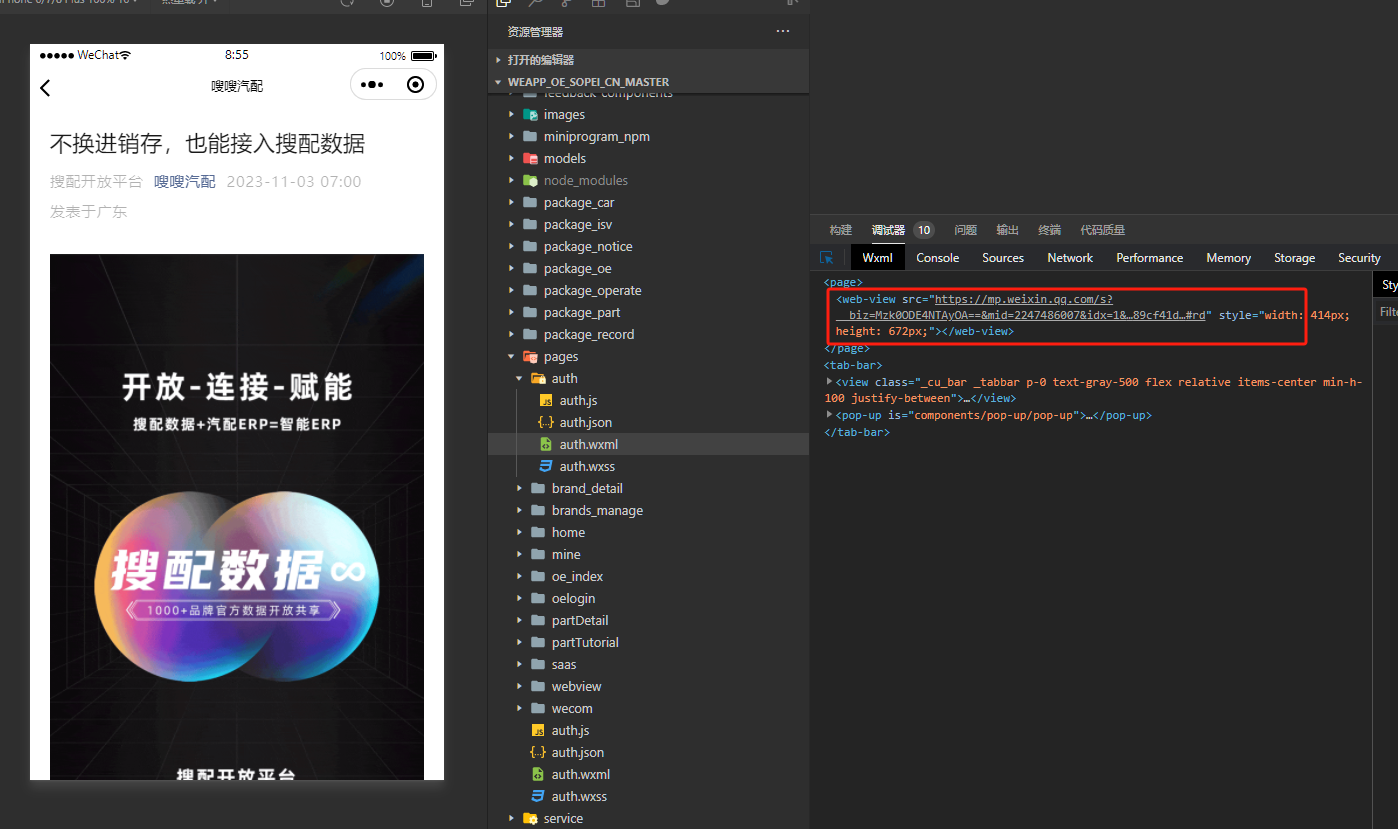The height and width of the screenshot is (829, 1398).
Task: Open the 问题 panel tab
Action: click(x=966, y=230)
